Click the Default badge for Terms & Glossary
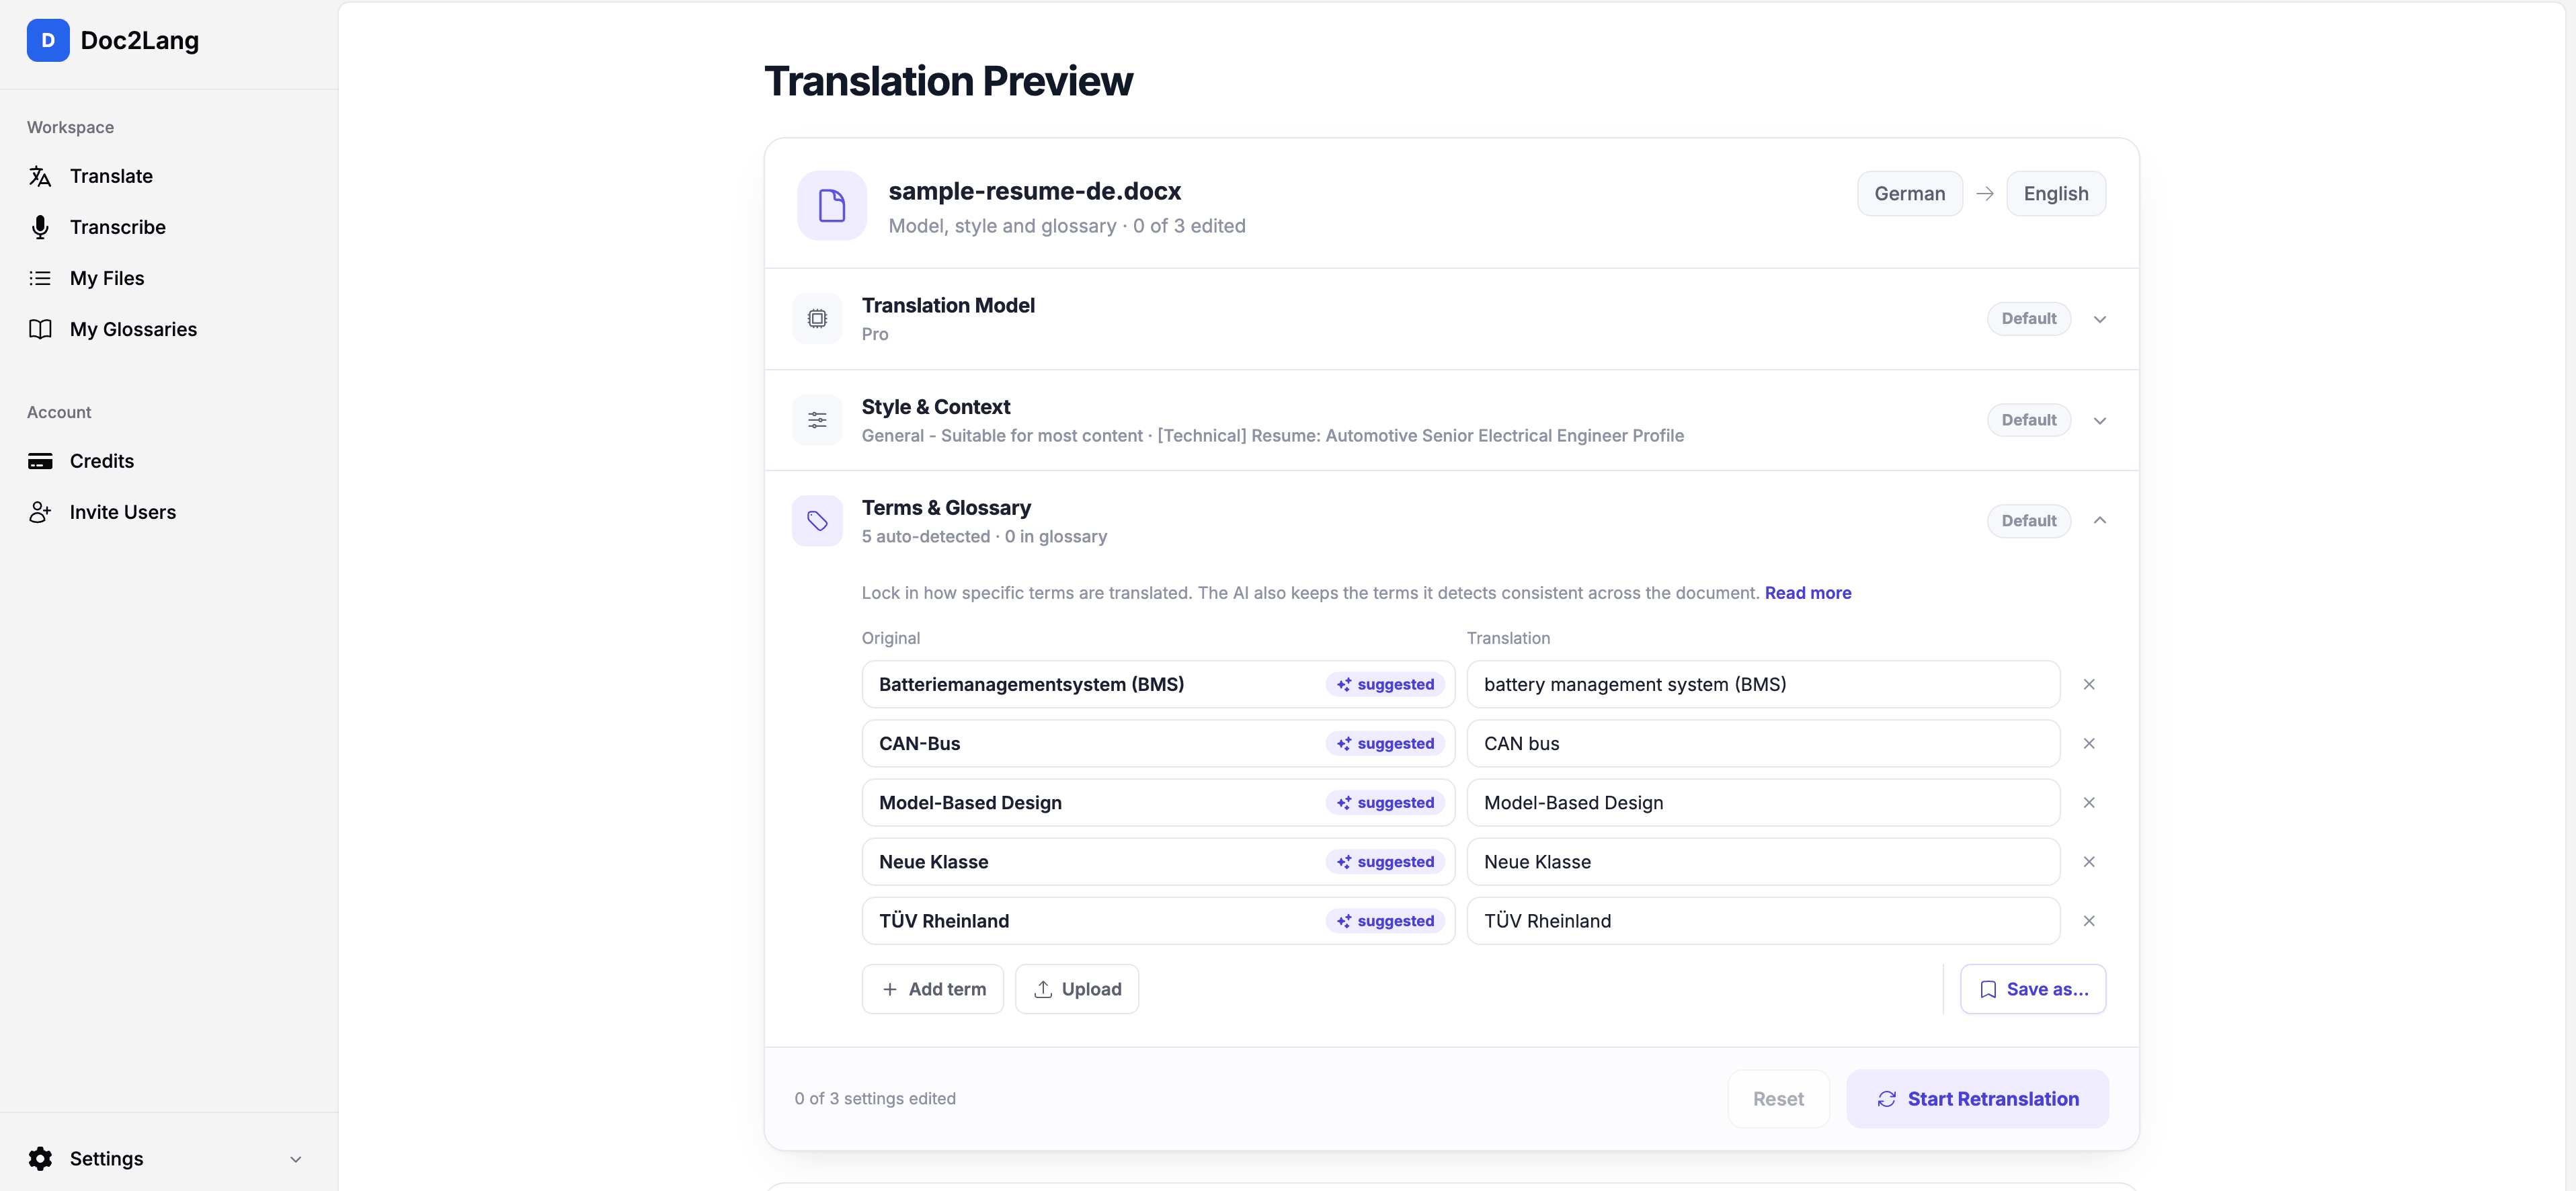This screenshot has width=2576, height=1191. pyautogui.click(x=2028, y=521)
